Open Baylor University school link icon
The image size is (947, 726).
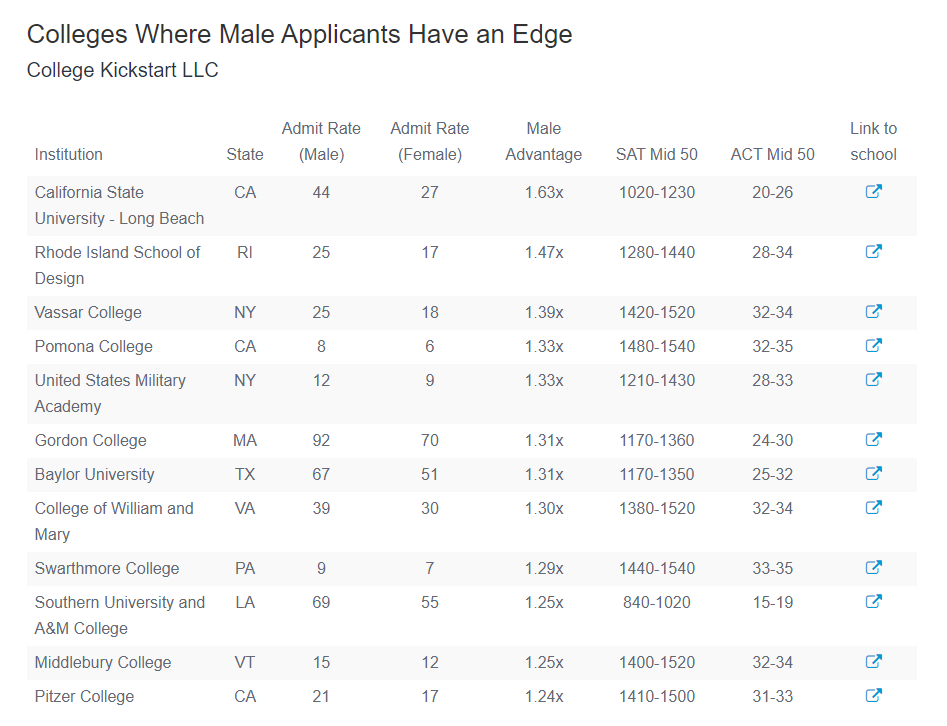[x=873, y=474]
